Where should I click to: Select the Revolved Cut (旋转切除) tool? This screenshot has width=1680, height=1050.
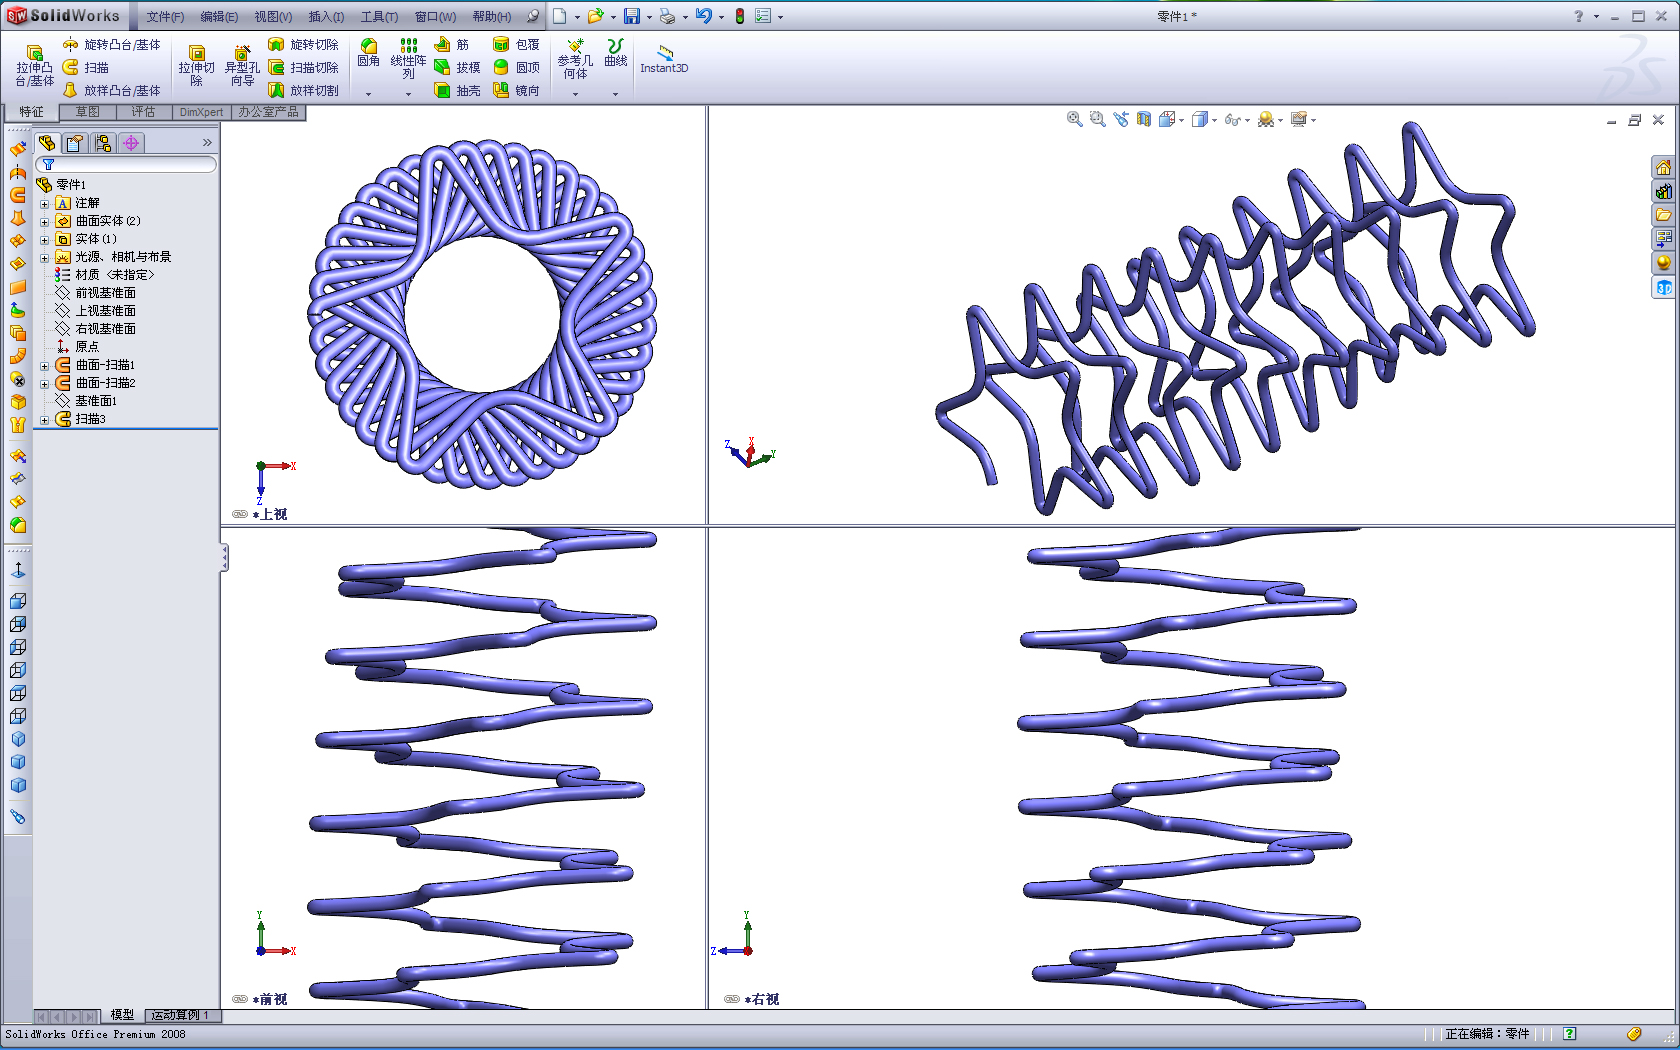304,45
